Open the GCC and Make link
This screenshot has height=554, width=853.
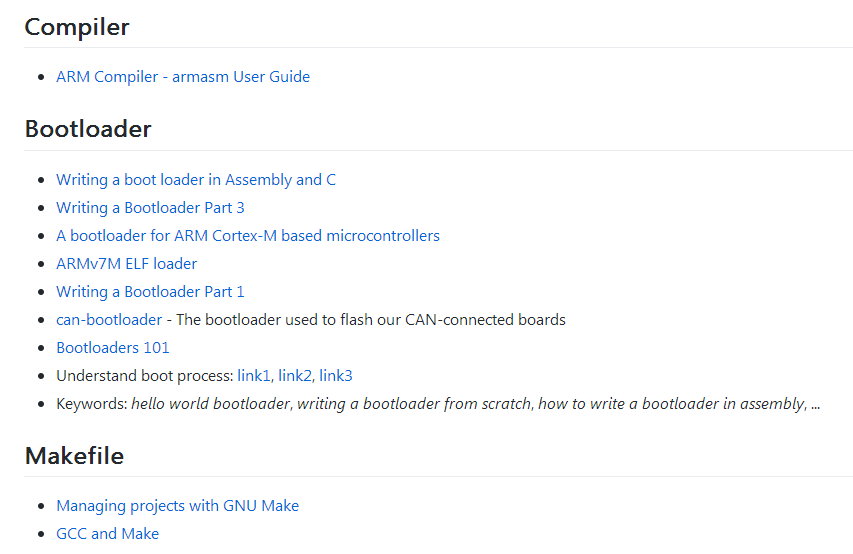[107, 534]
